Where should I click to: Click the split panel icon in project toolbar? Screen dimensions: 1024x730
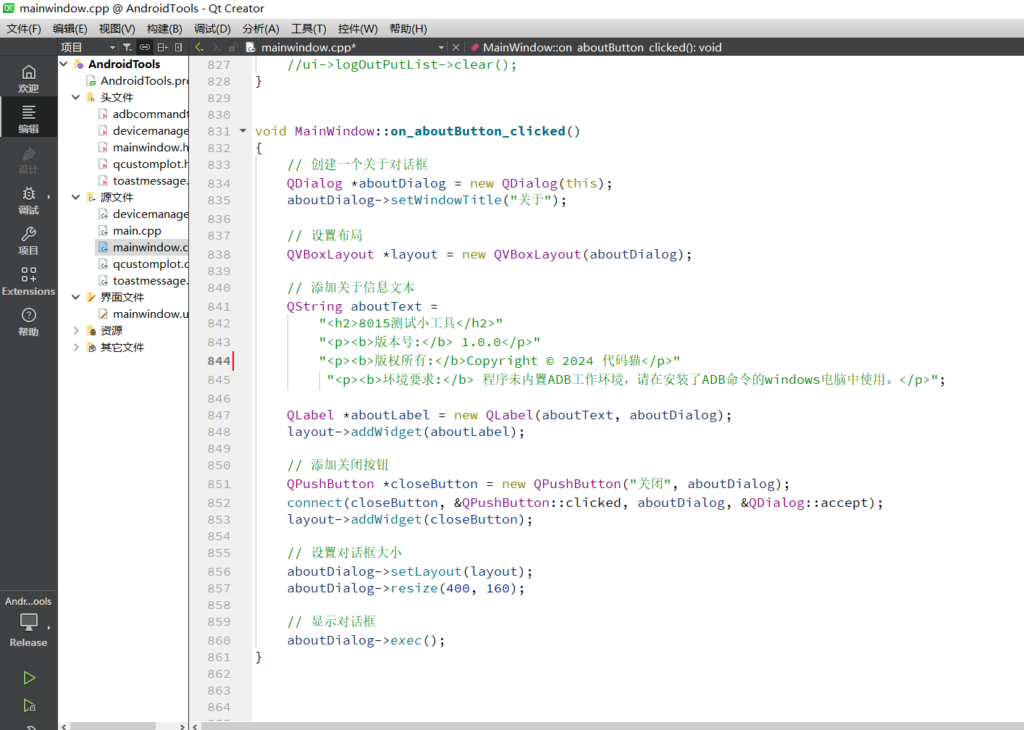point(162,47)
